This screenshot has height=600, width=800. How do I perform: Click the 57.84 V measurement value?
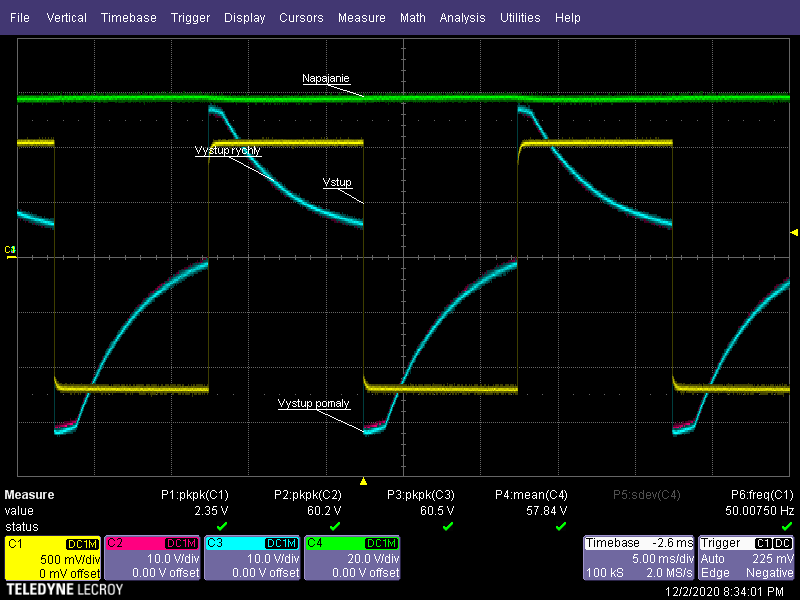click(546, 511)
